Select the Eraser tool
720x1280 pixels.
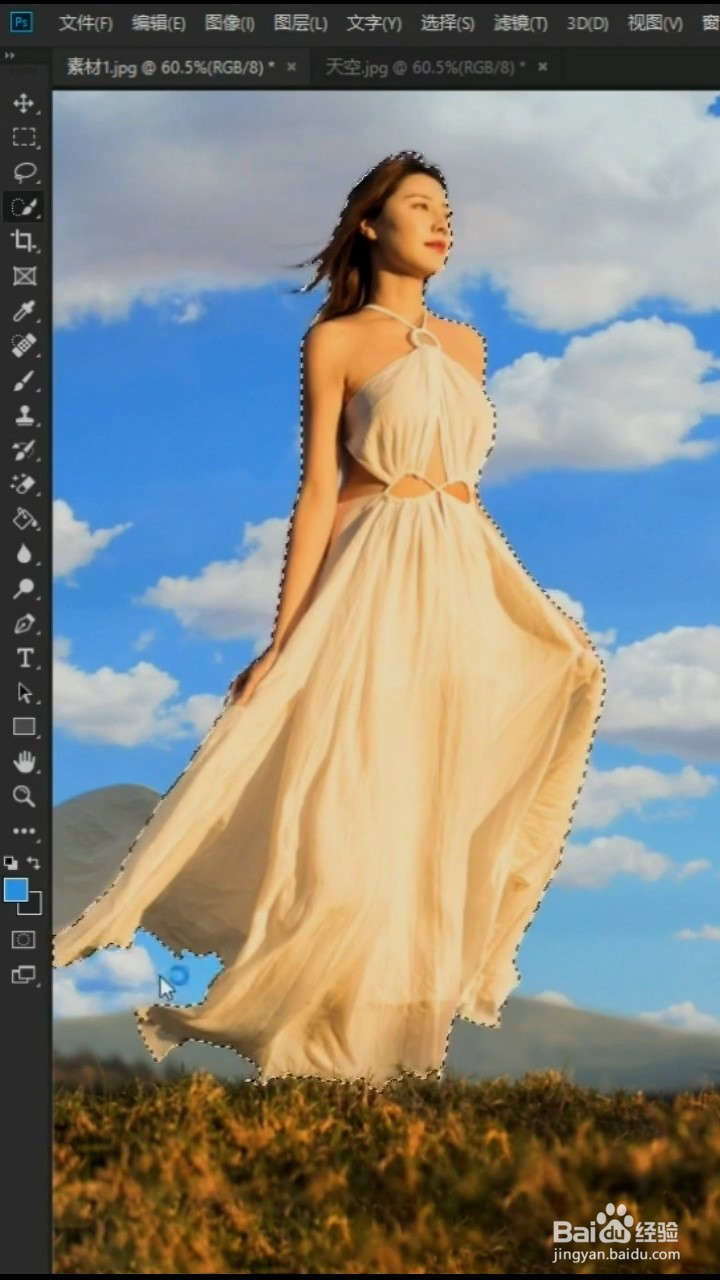point(24,484)
